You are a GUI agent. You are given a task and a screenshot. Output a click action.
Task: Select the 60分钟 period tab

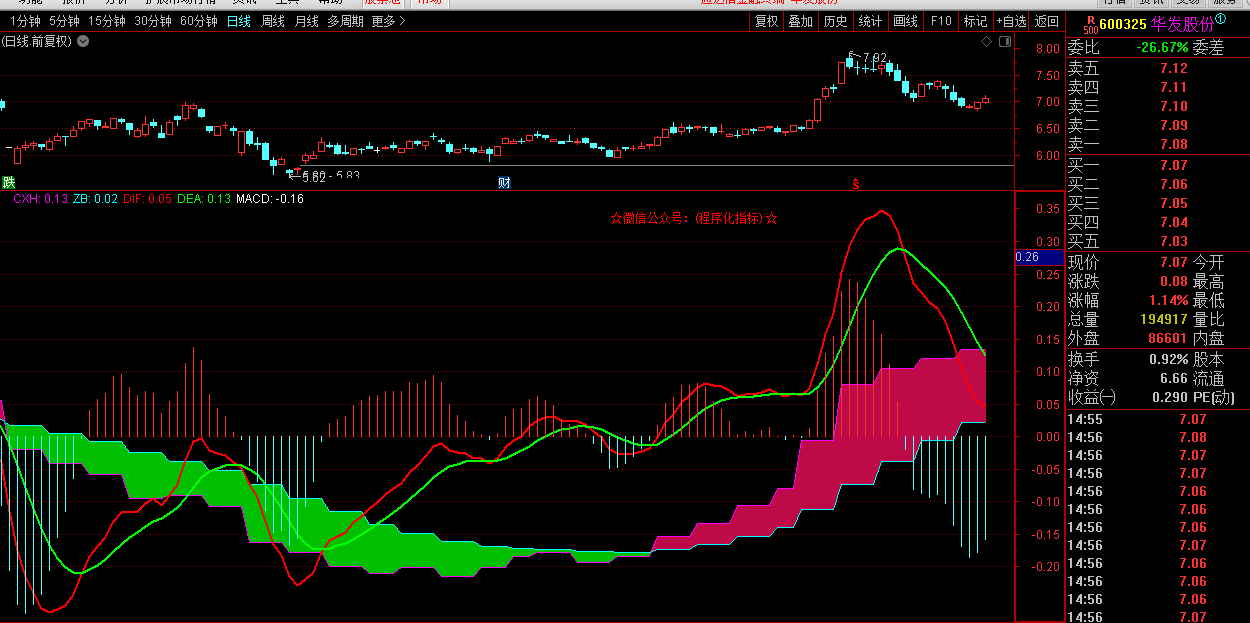[199, 21]
